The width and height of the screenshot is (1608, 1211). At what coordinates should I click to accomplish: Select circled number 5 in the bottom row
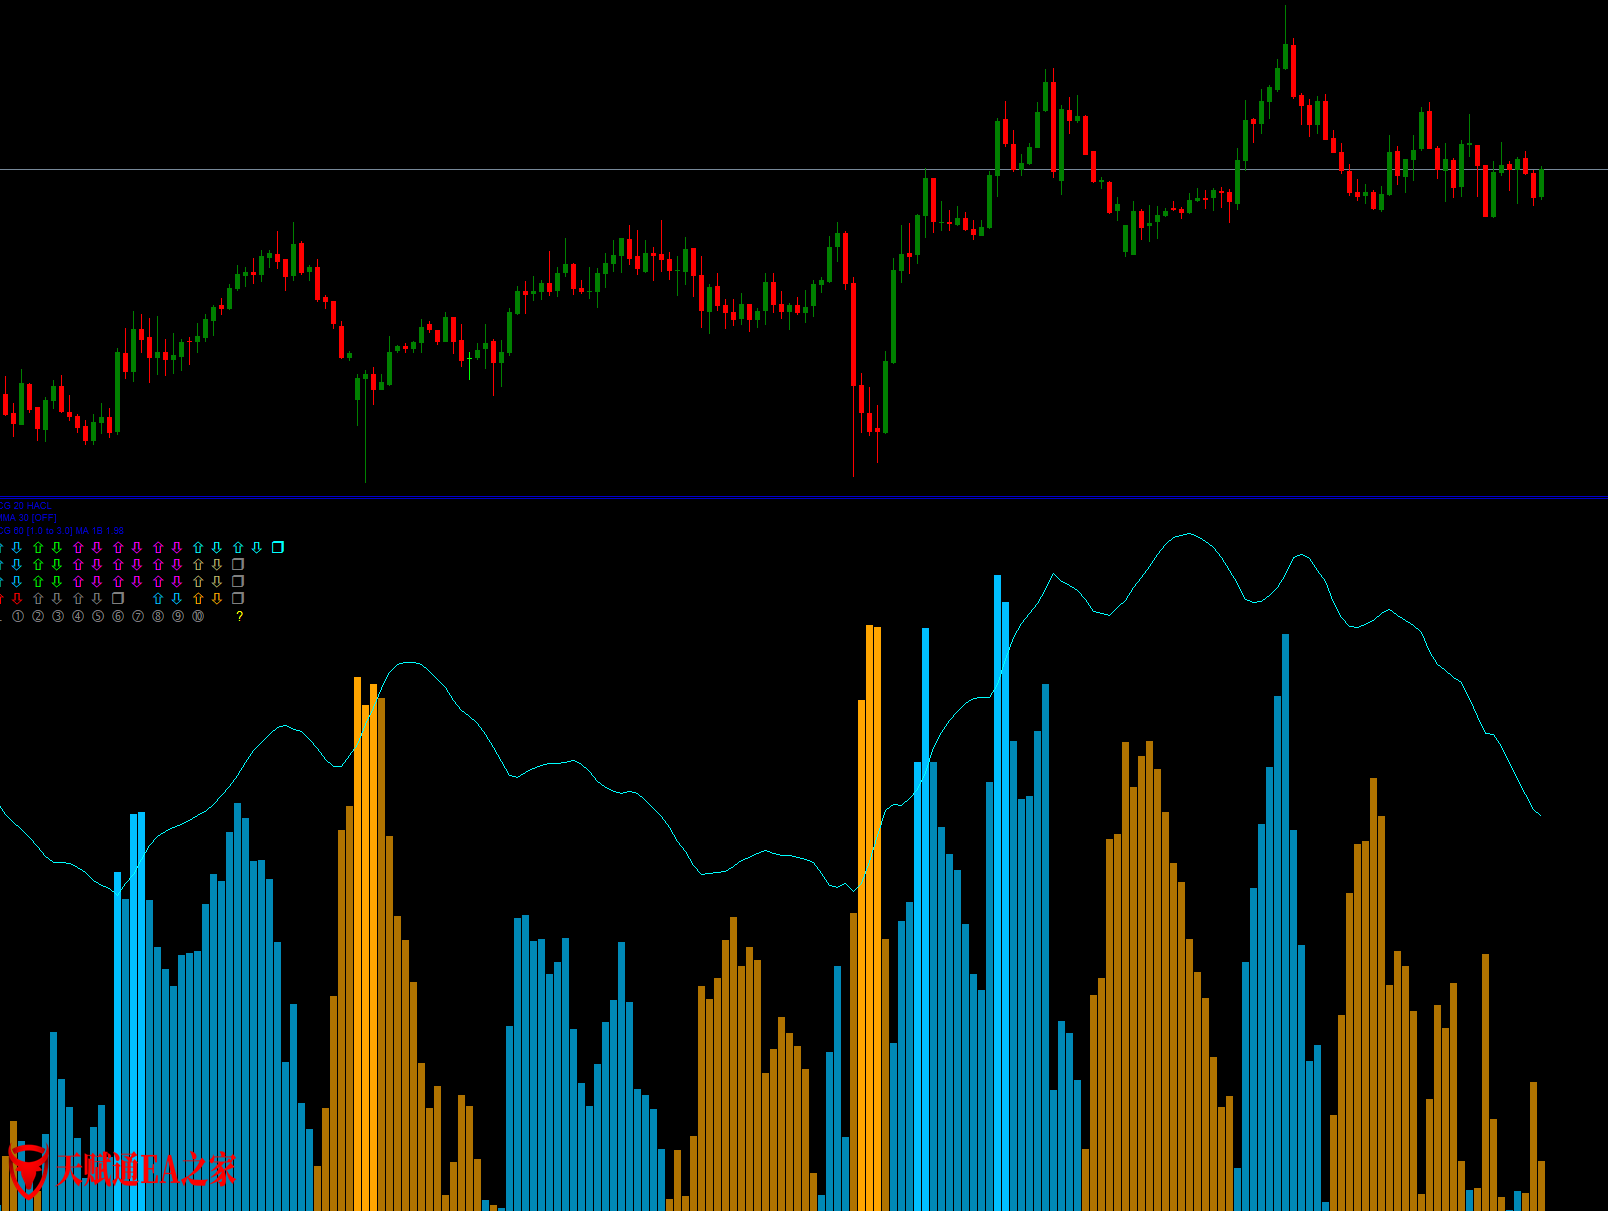click(x=98, y=616)
